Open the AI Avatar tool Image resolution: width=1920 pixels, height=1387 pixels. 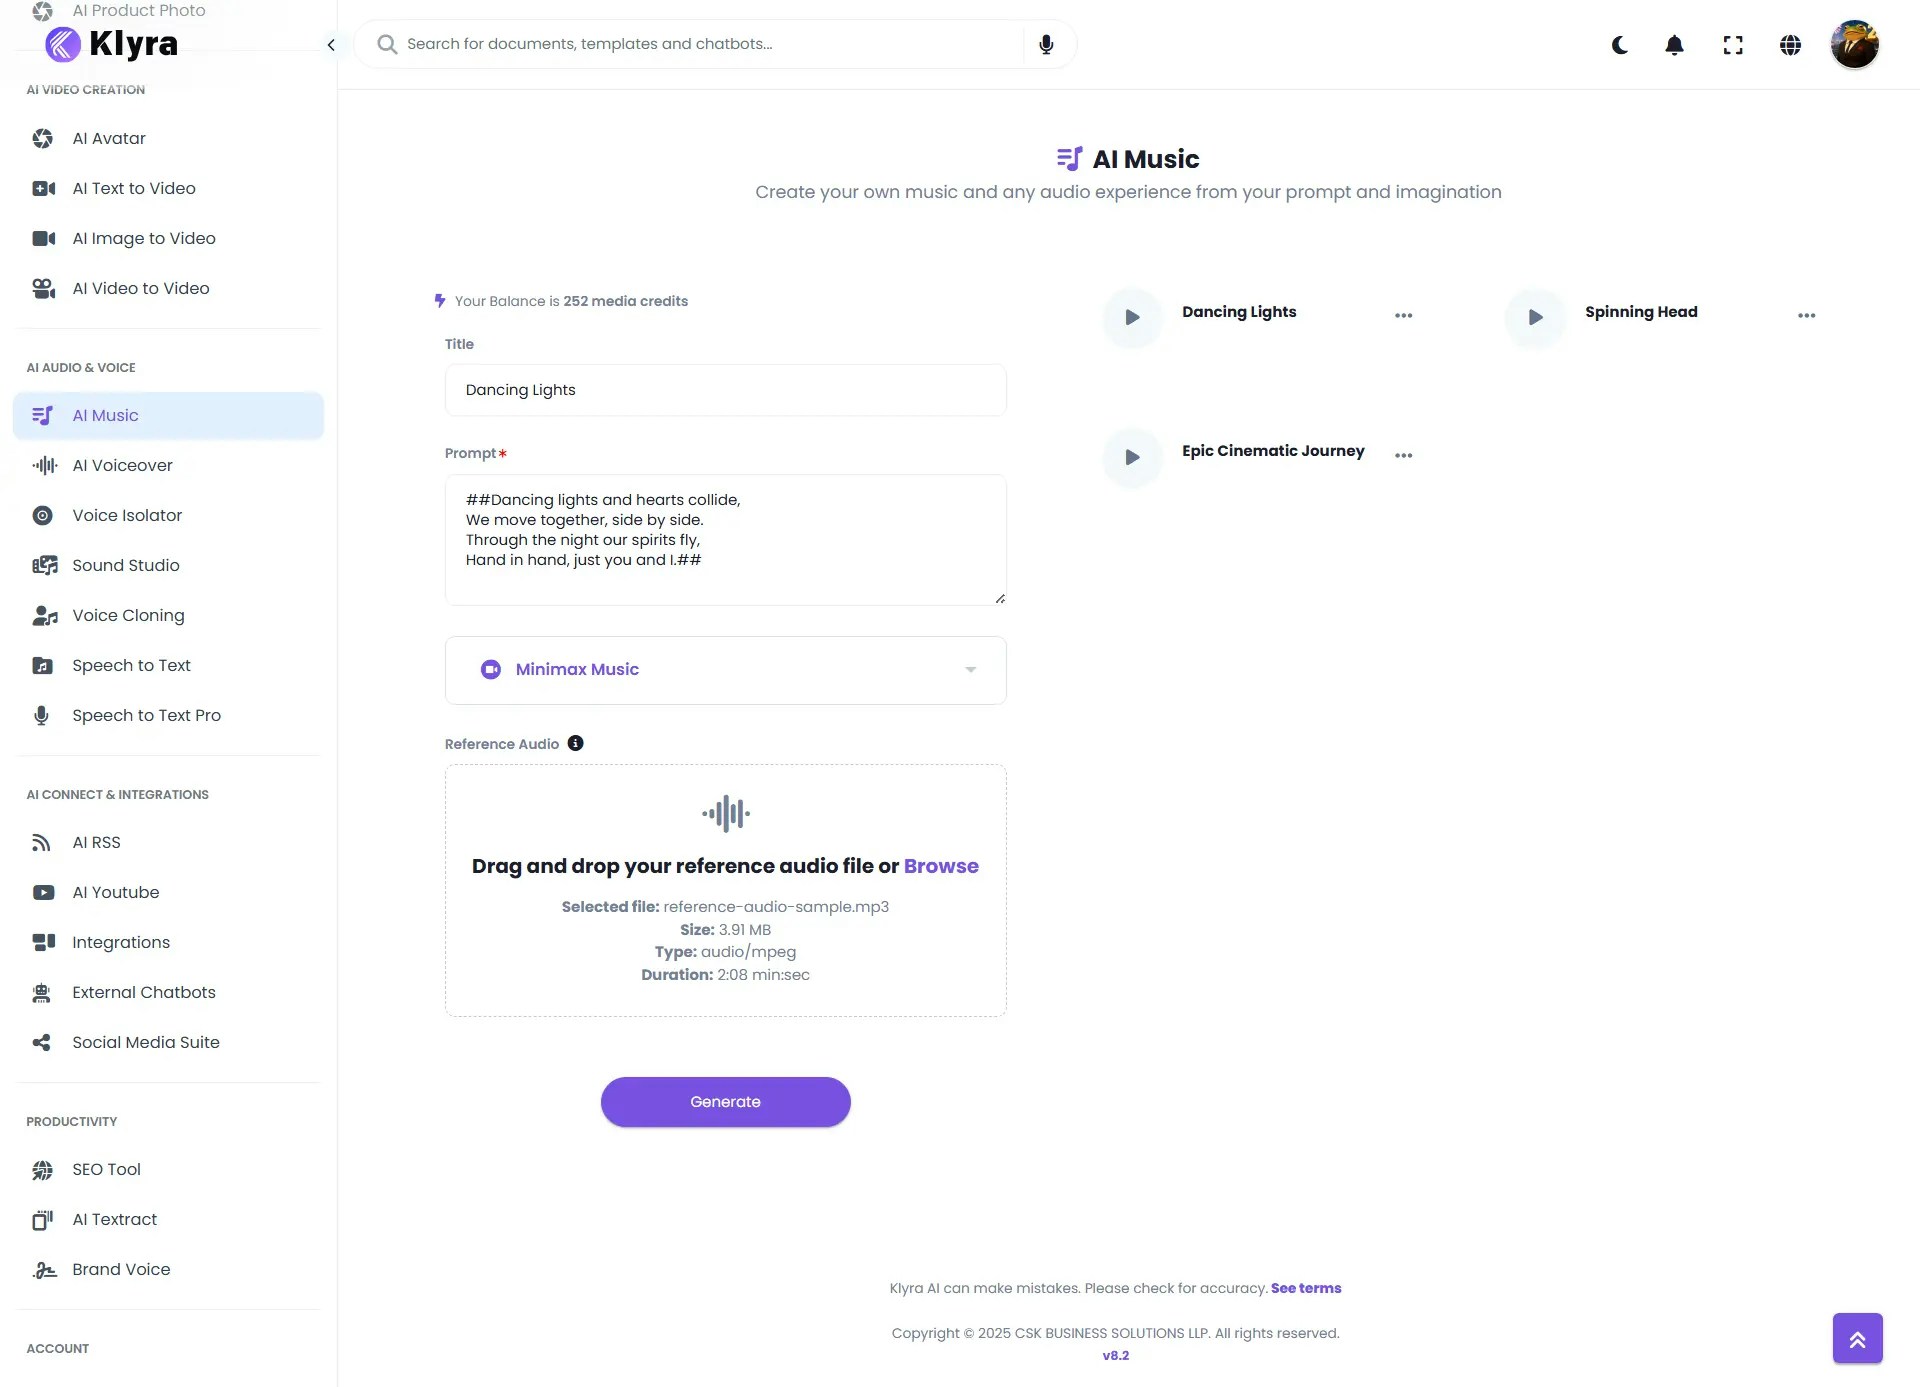tap(110, 138)
